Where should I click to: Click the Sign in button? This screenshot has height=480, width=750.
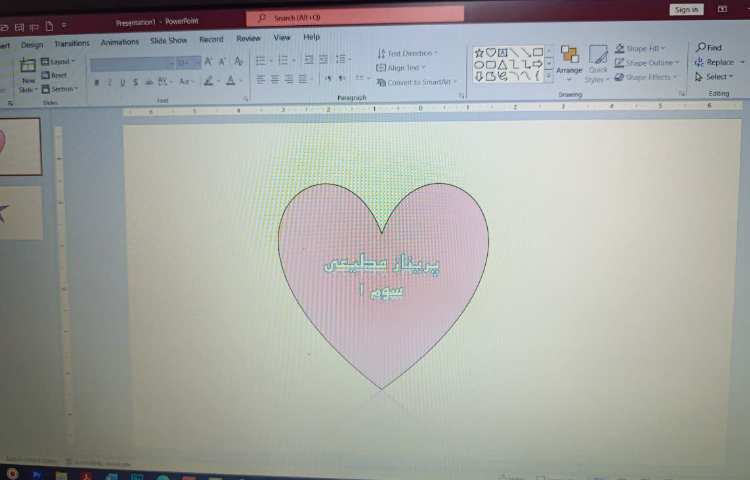685,9
